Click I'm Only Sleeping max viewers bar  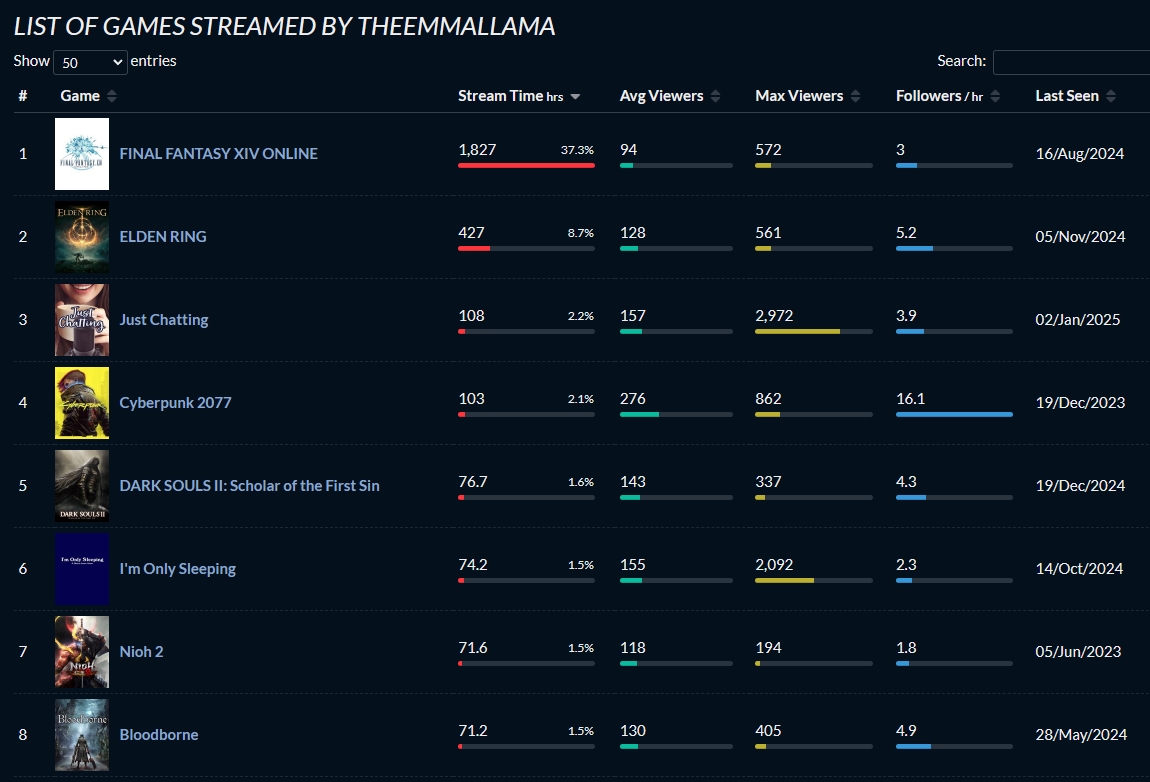click(814, 580)
